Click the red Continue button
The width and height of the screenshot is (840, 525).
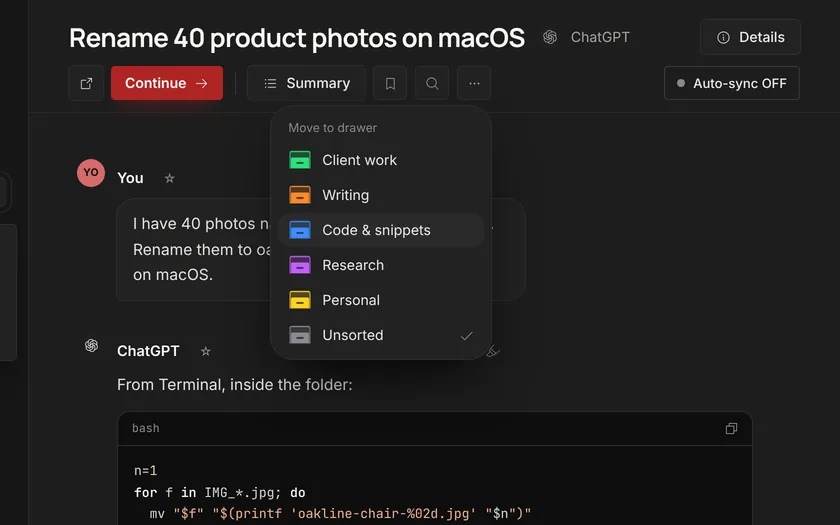[167, 83]
